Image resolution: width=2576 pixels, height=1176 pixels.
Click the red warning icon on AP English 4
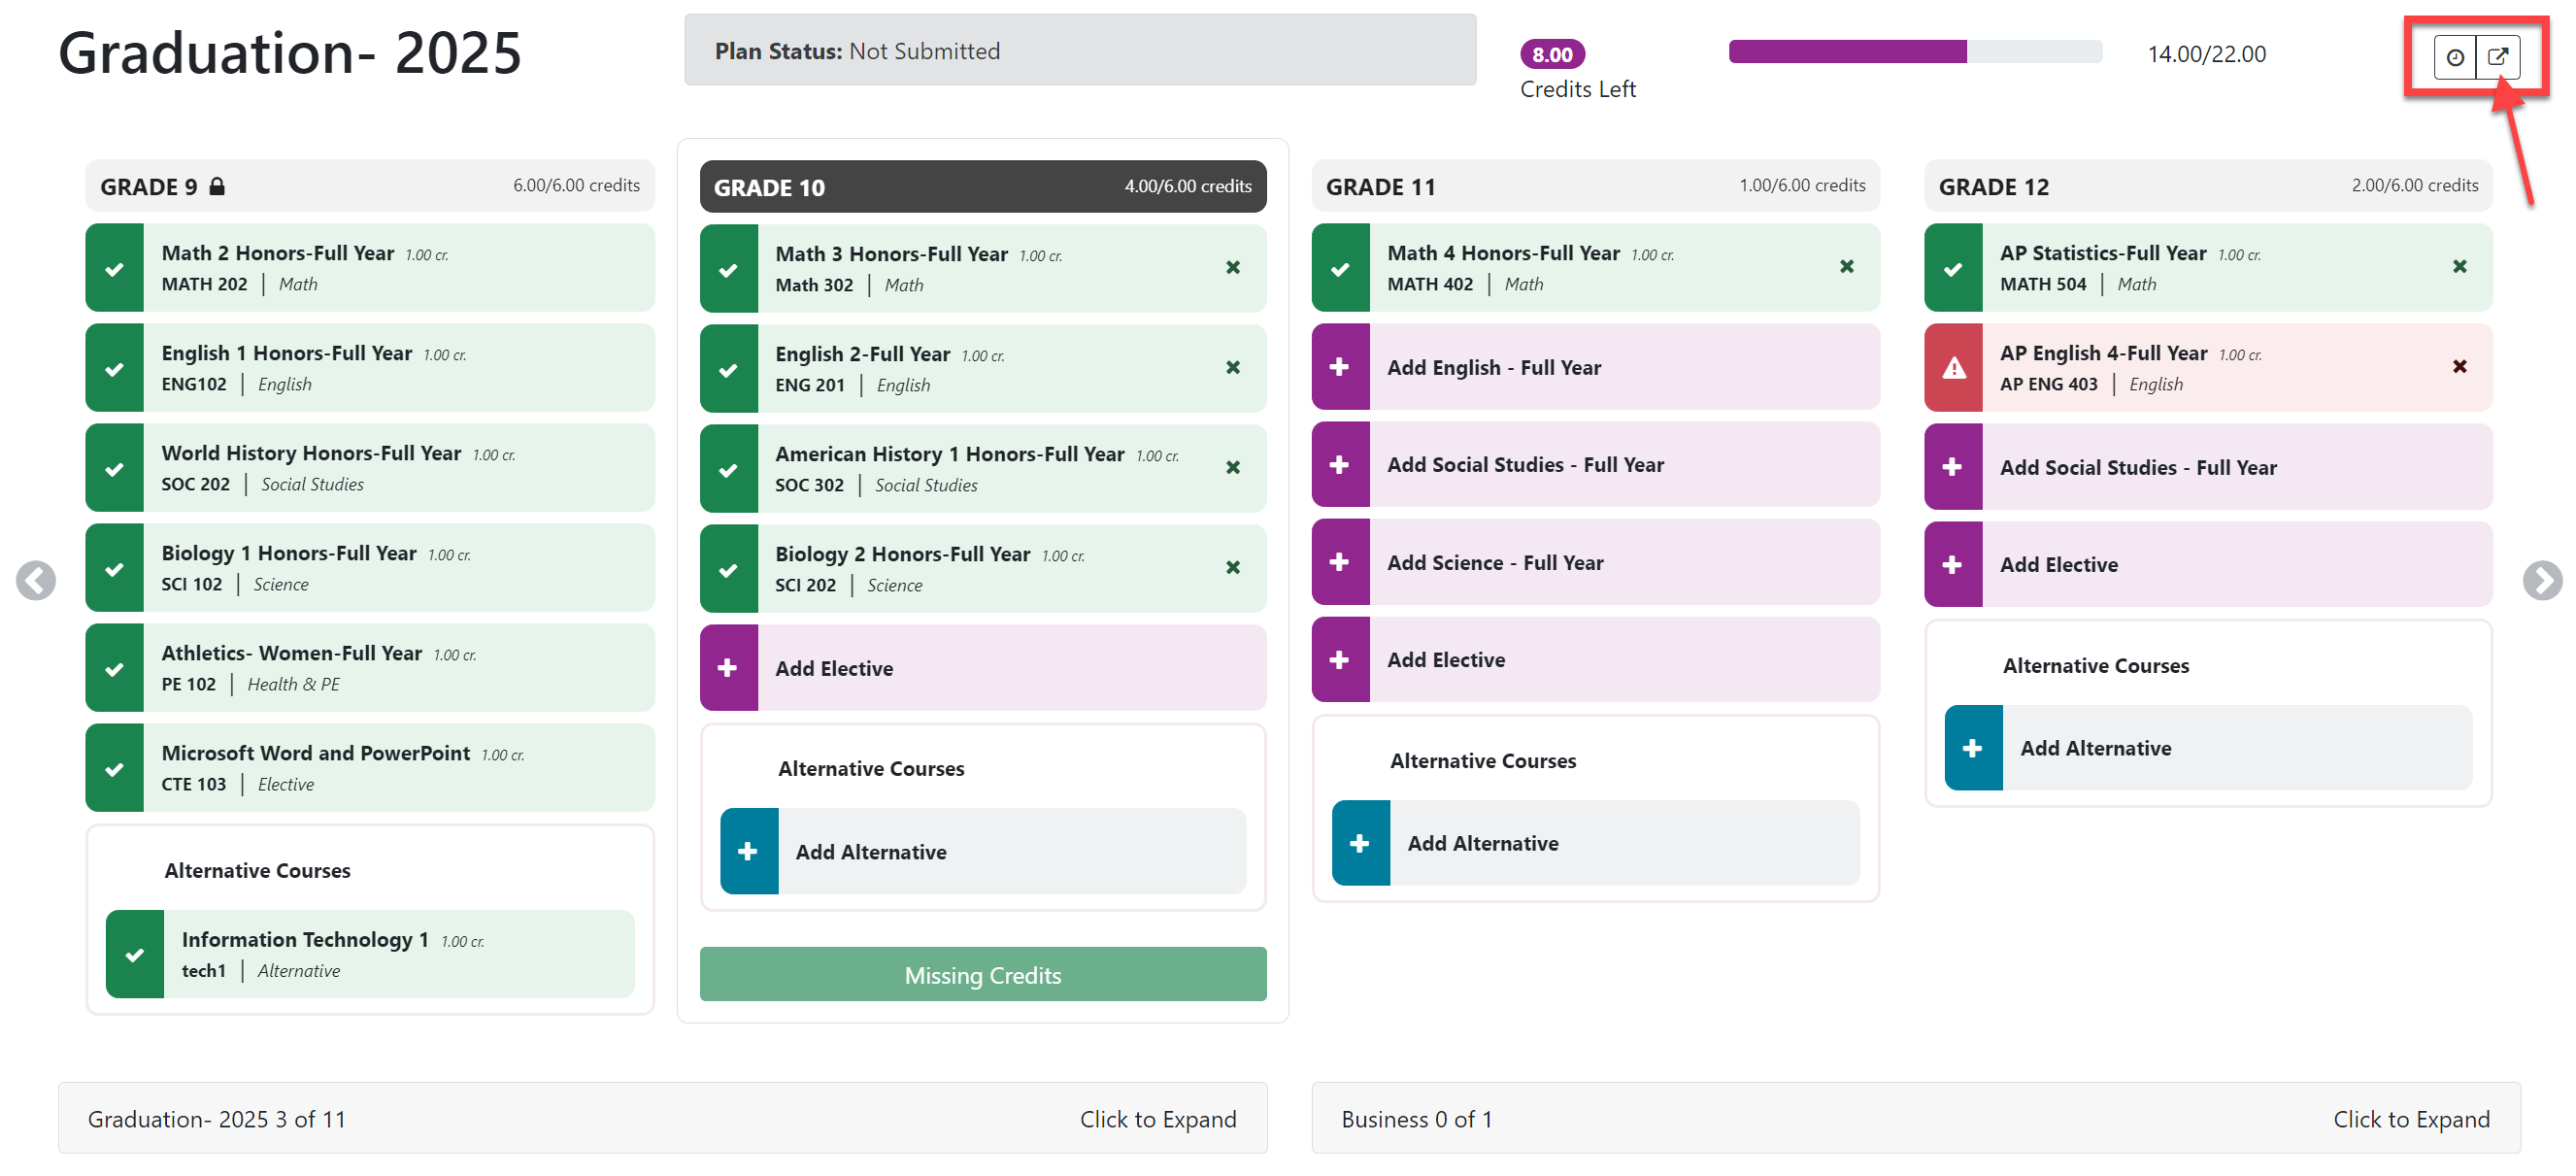[x=1953, y=368]
